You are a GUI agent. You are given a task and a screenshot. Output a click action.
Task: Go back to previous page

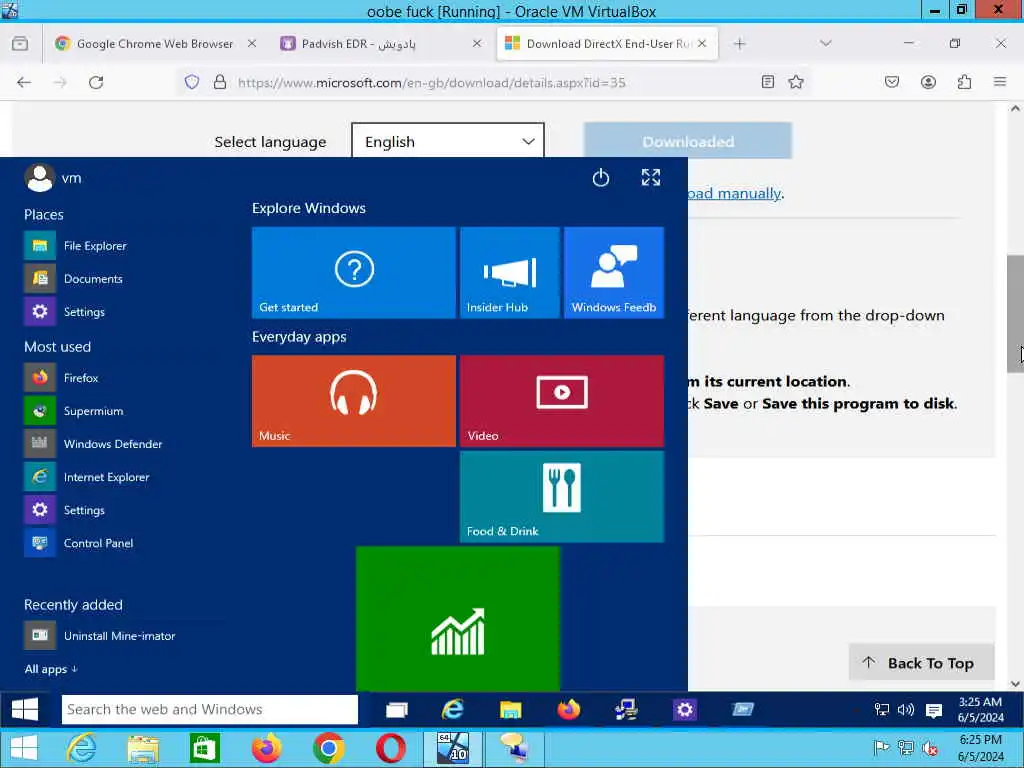tap(24, 82)
